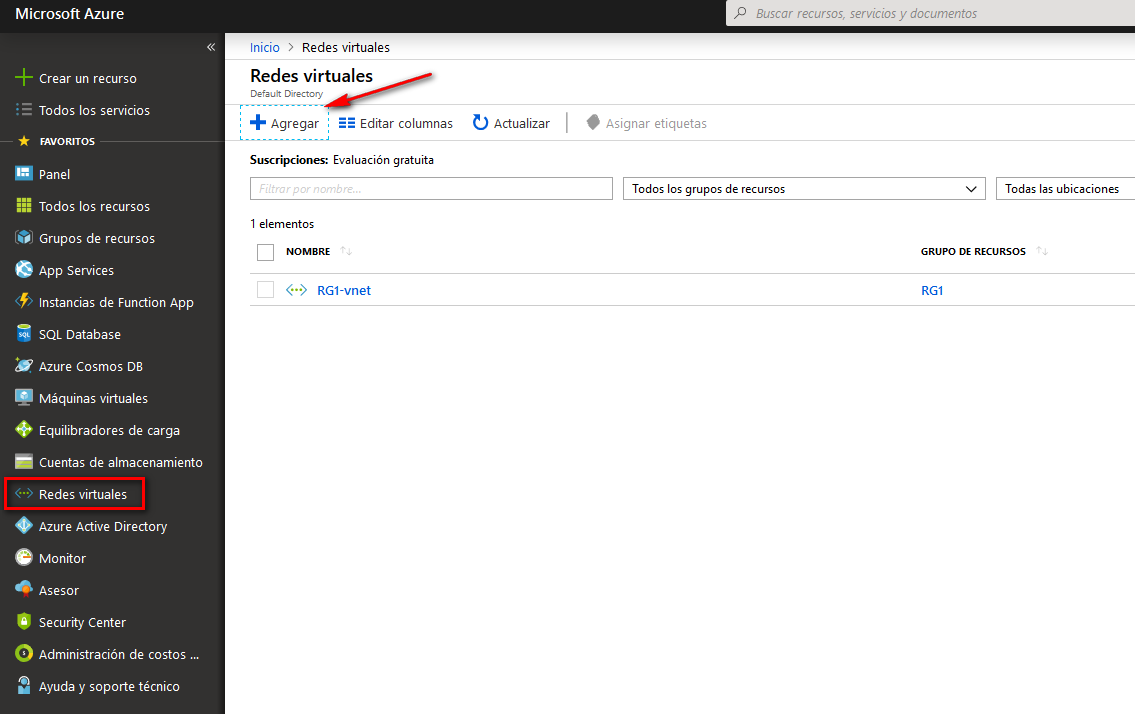Navigate to Inicio breadcrumb link
This screenshot has height=714, width=1135.
click(264, 47)
